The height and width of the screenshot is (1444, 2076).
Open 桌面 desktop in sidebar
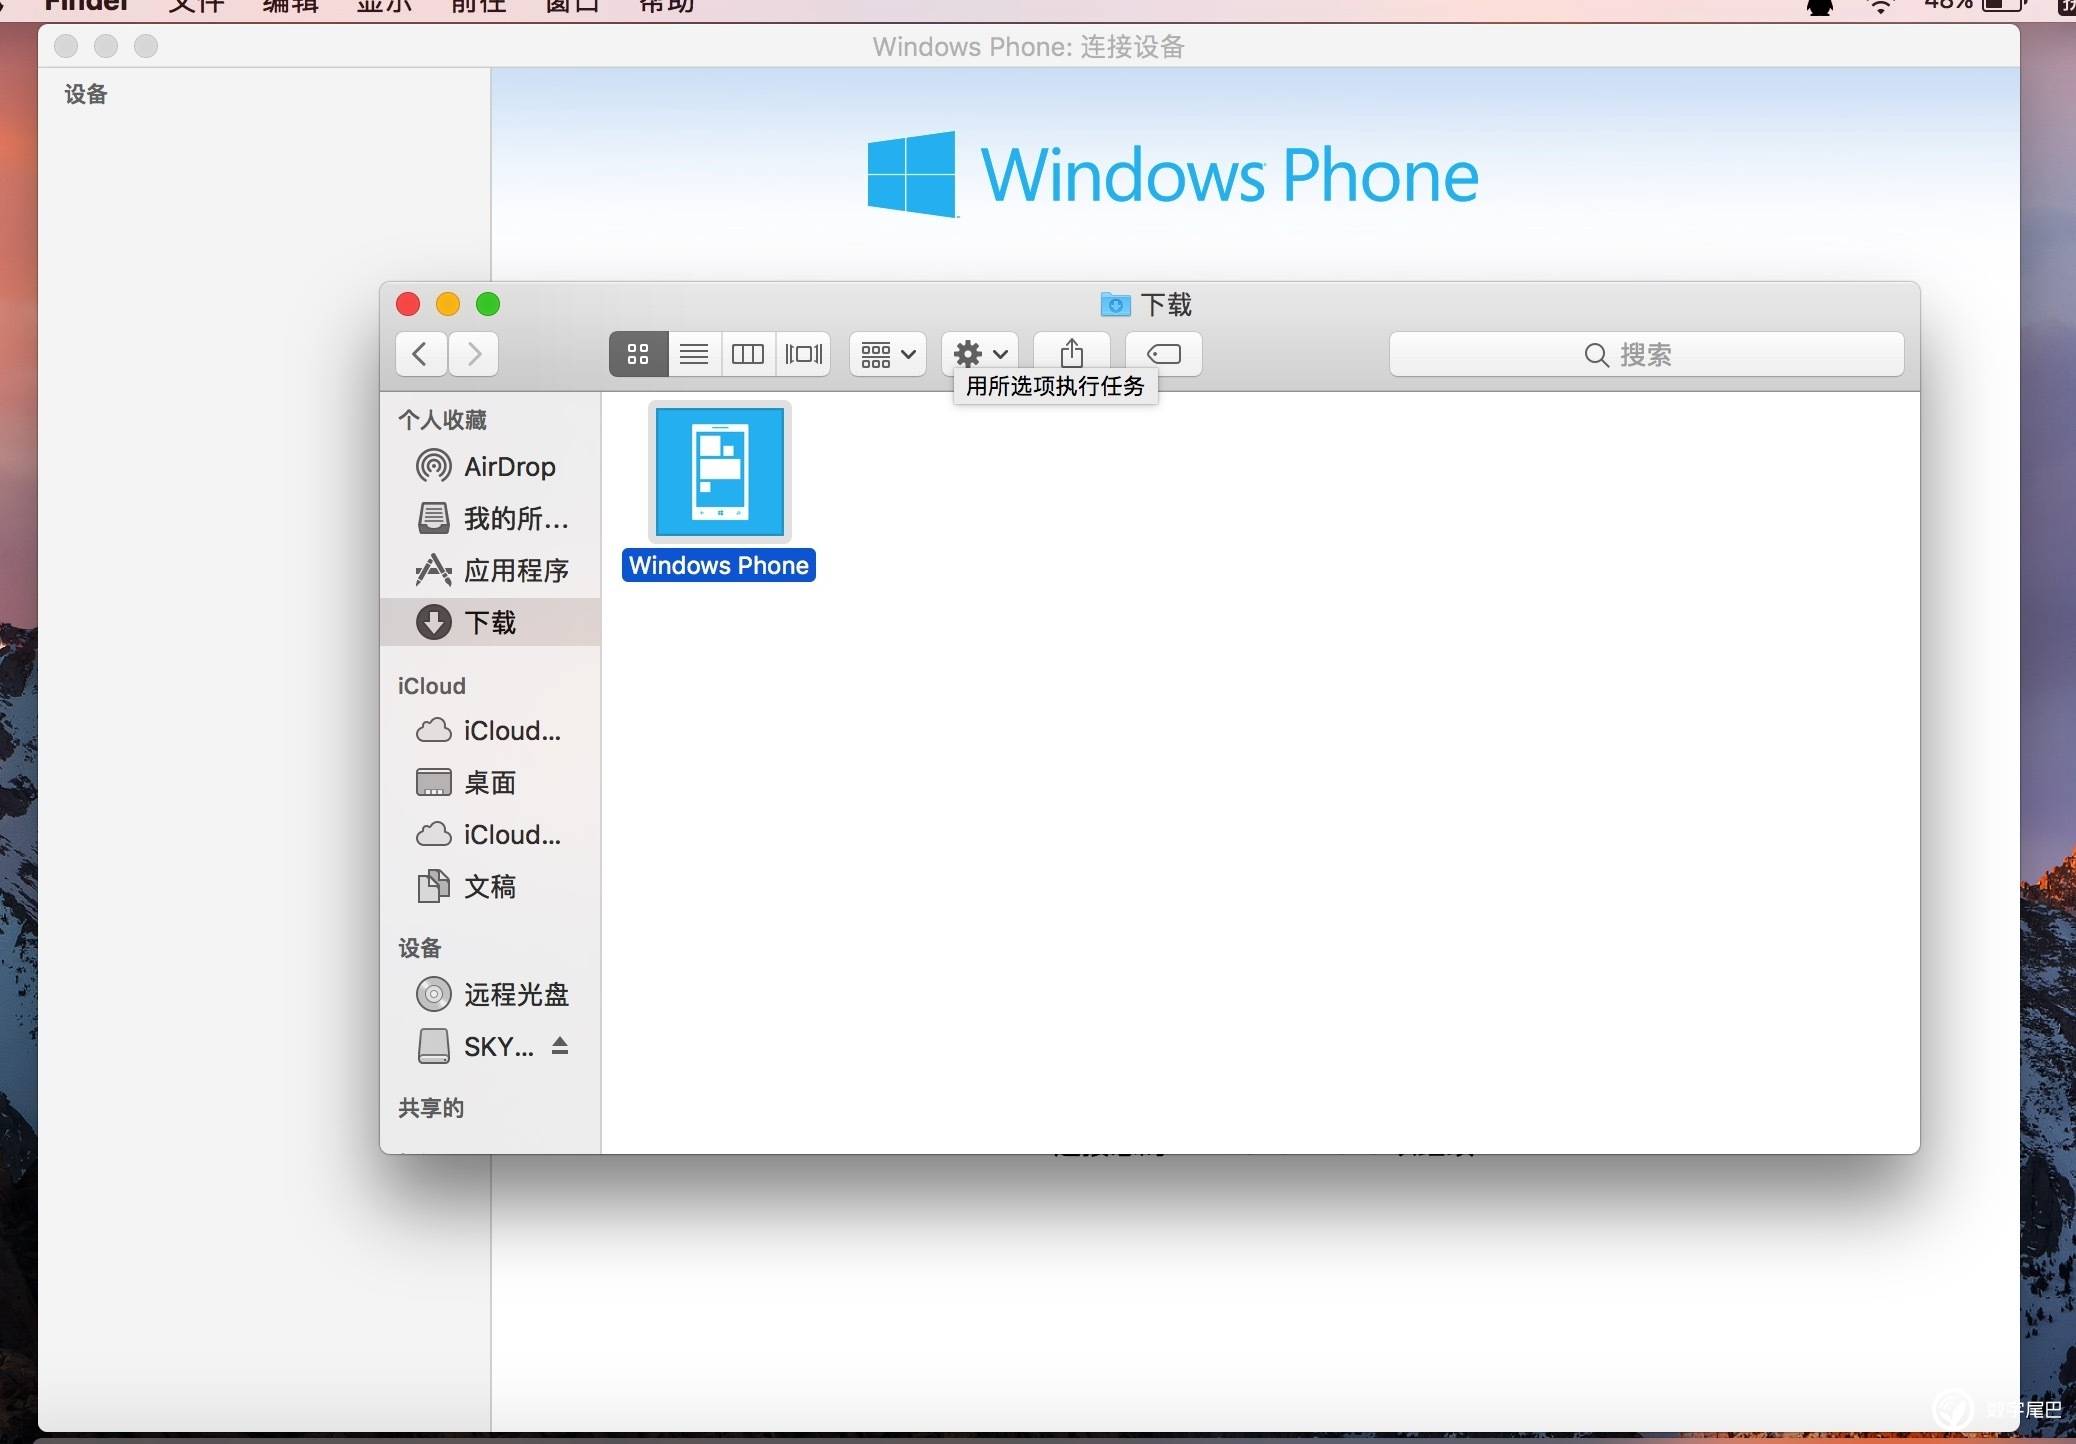pos(490,782)
